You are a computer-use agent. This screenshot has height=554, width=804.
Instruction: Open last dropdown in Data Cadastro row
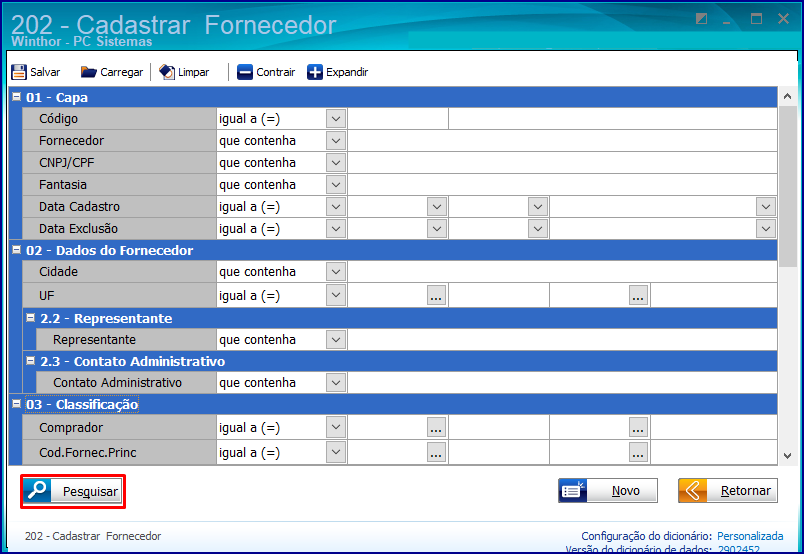tap(766, 207)
